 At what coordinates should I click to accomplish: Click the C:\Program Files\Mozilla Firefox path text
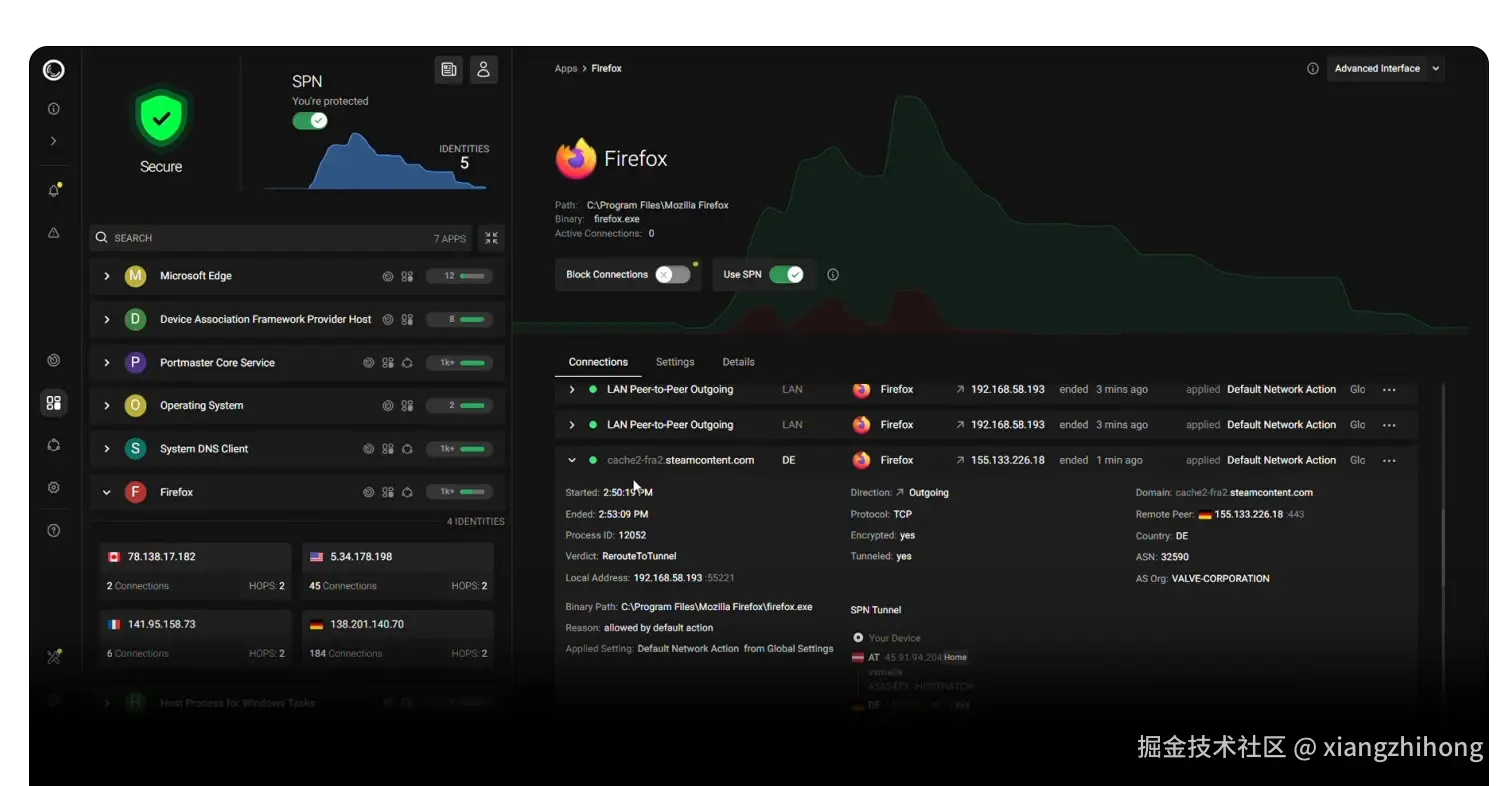pyautogui.click(x=658, y=205)
